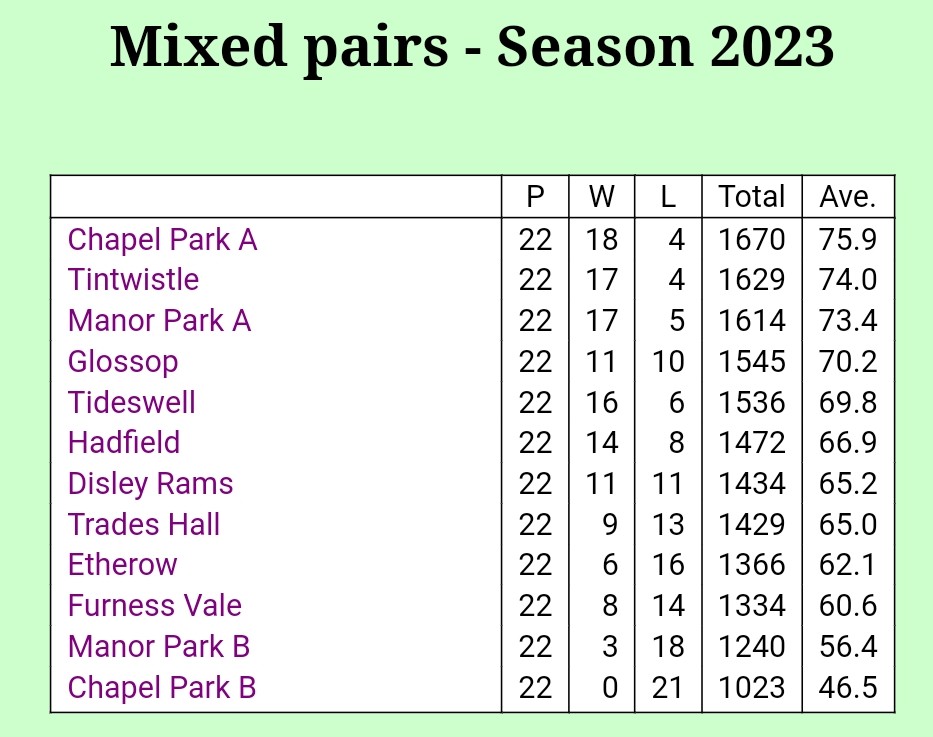Click the P column header
This screenshot has width=933, height=737.
coord(535,197)
